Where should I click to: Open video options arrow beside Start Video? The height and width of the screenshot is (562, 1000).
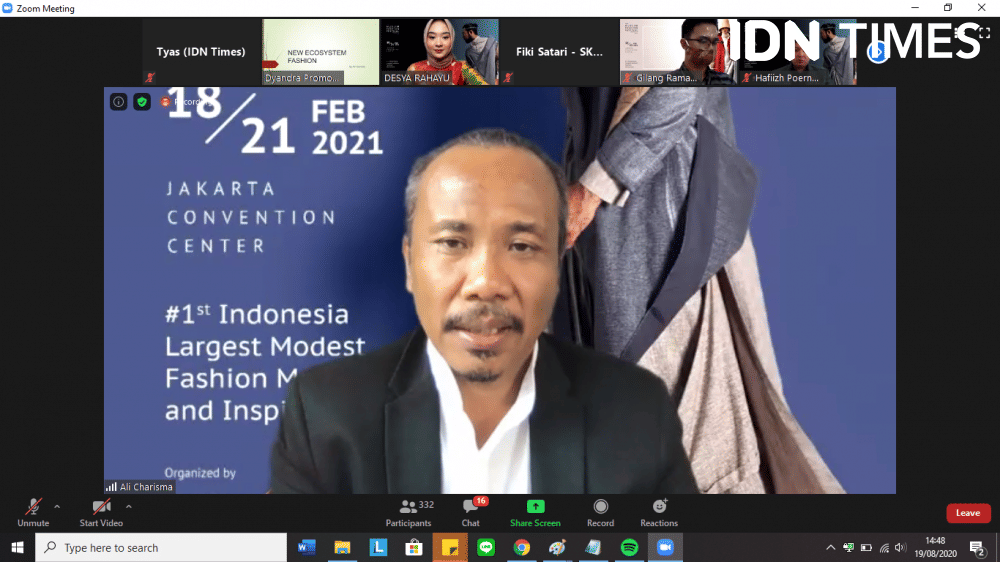tap(129, 506)
